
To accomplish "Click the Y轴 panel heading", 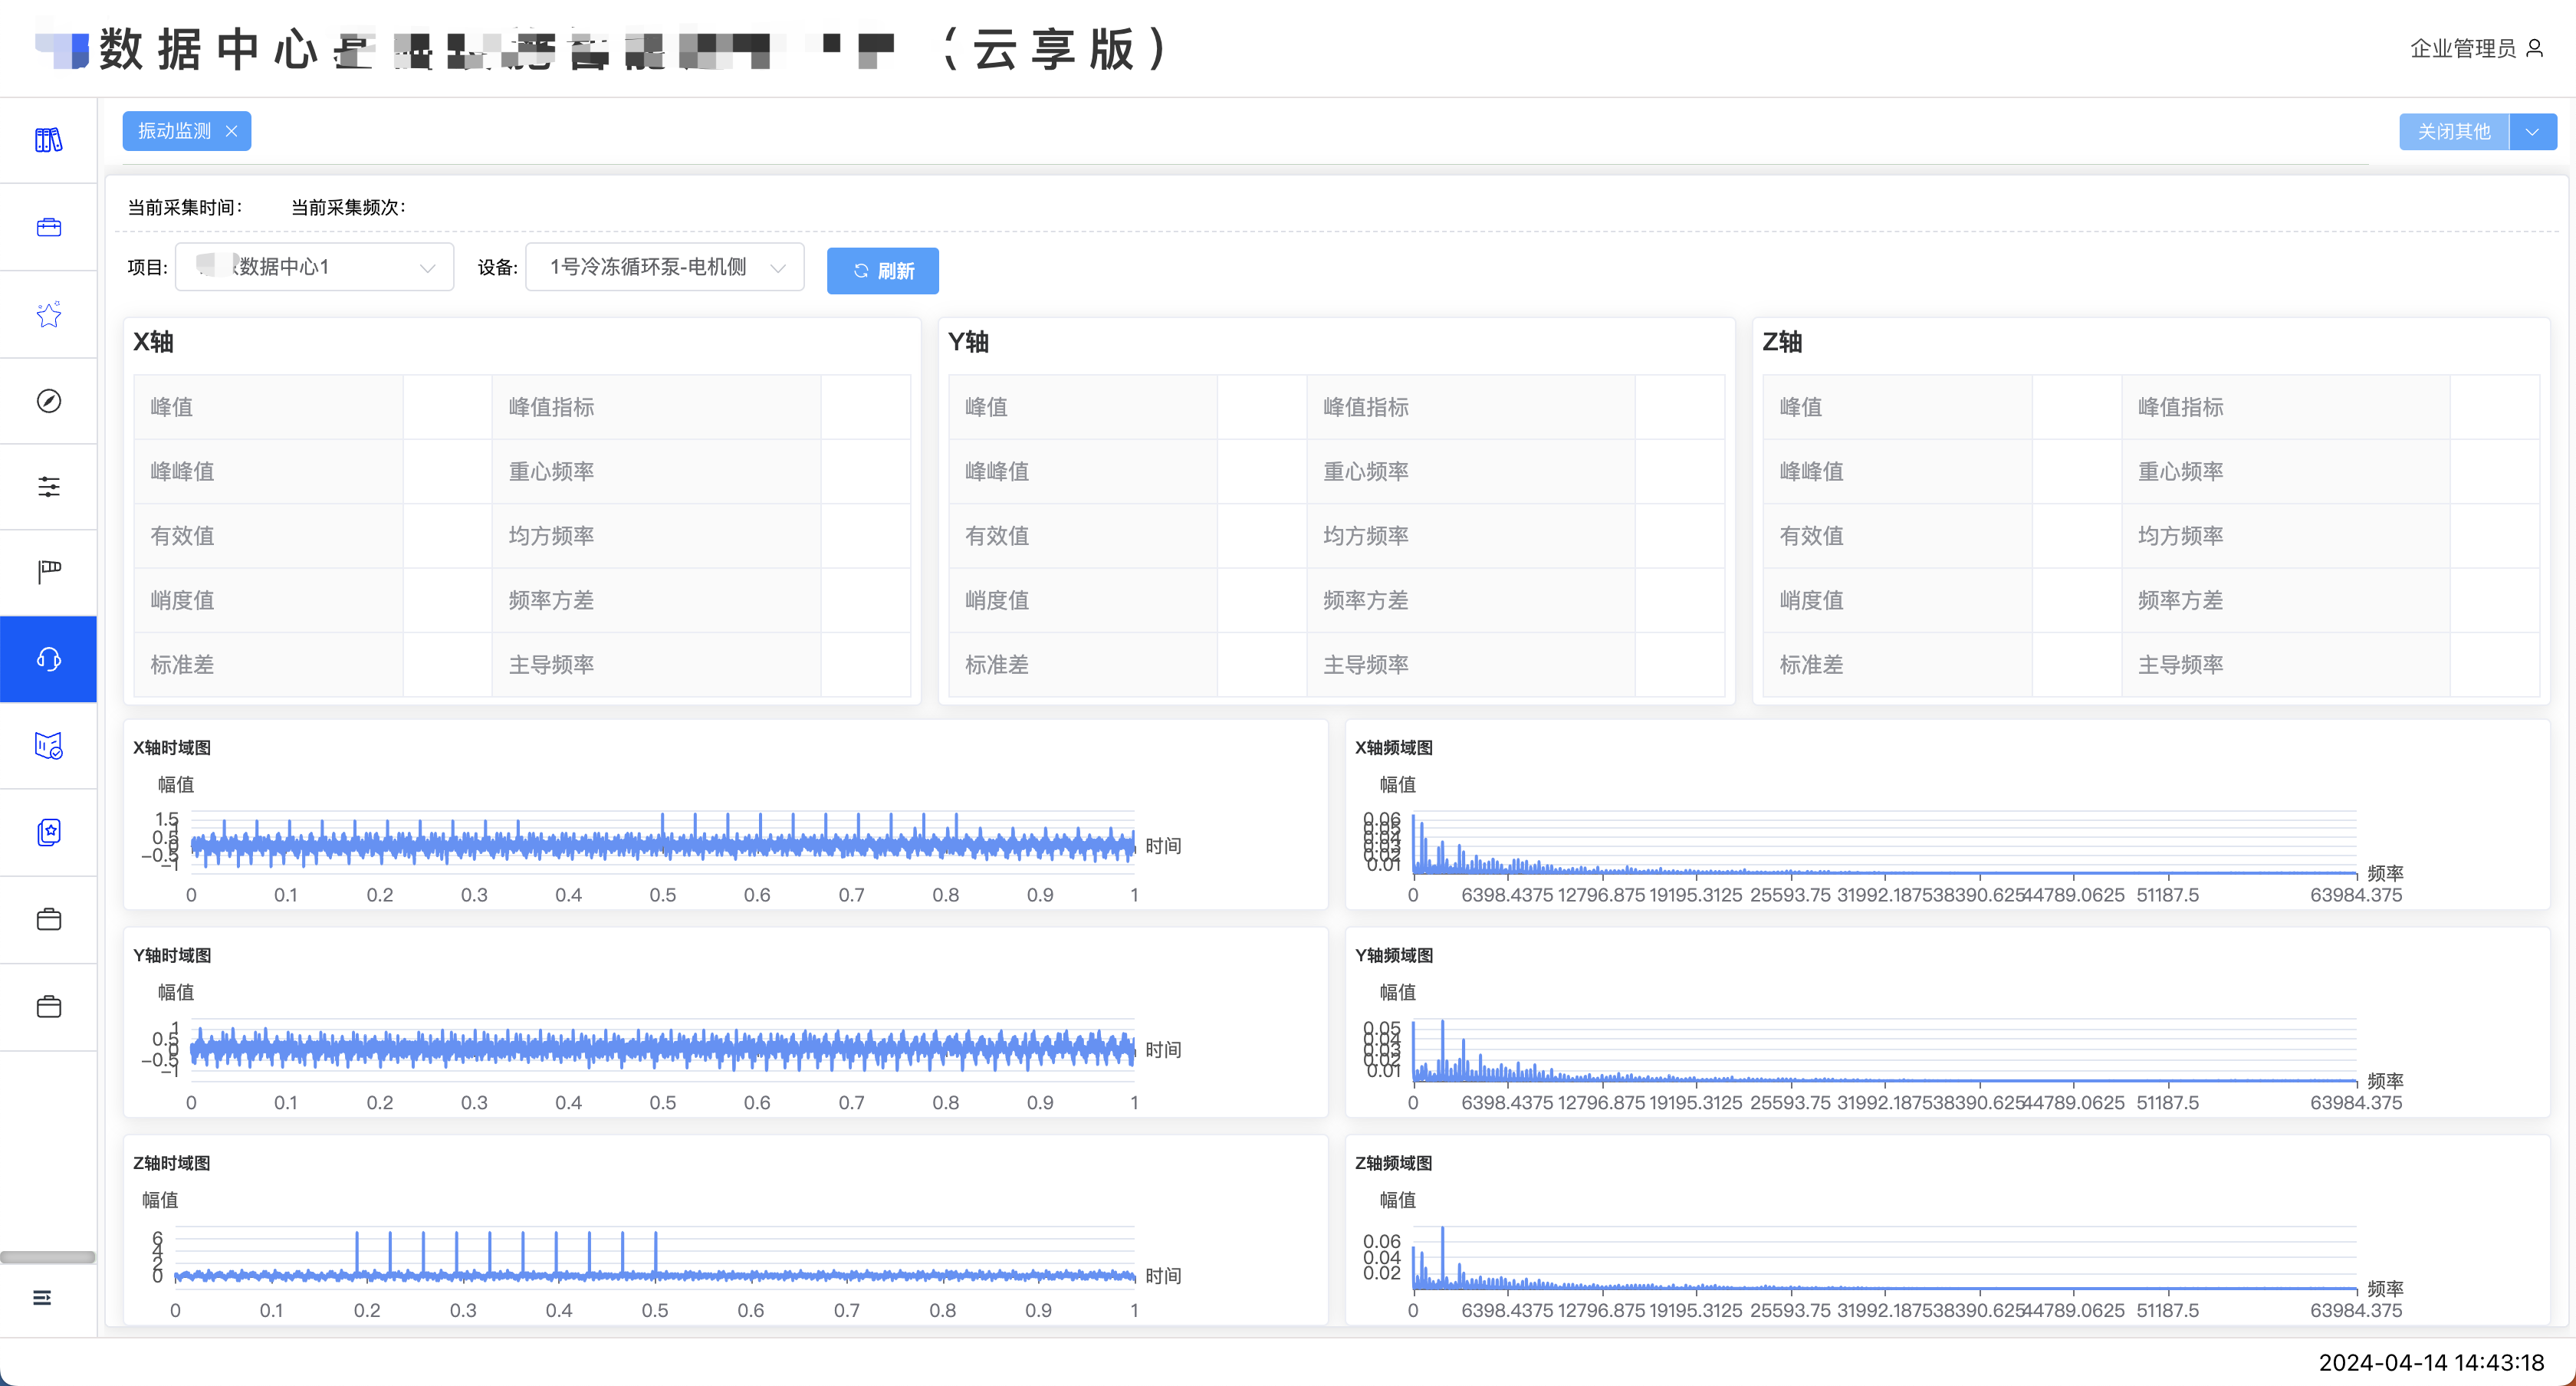I will click(968, 342).
